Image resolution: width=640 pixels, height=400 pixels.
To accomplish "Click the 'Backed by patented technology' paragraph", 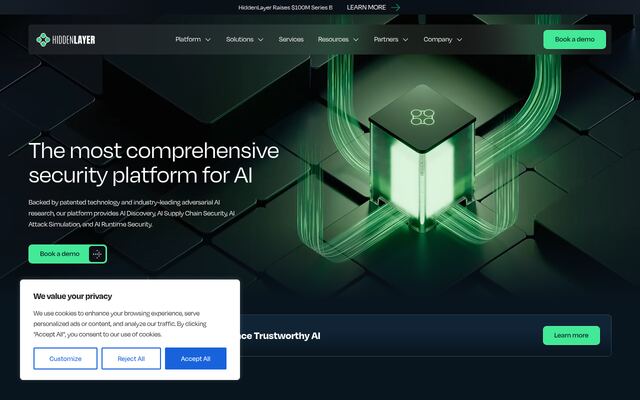I will (131, 213).
